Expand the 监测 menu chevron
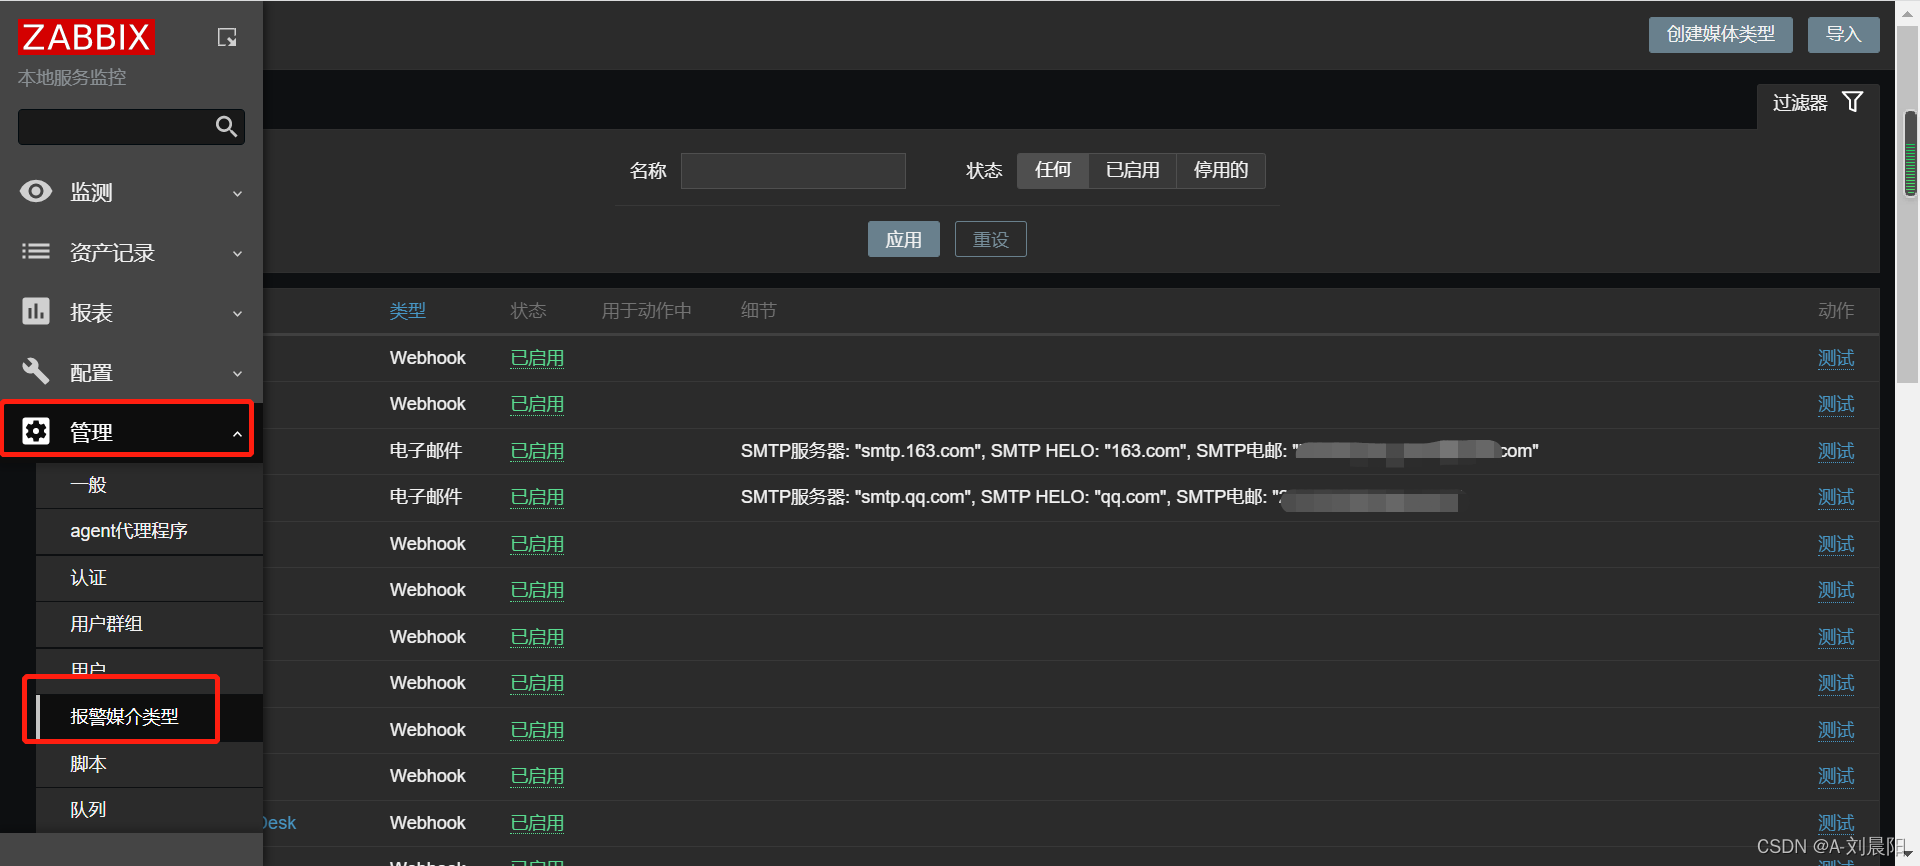Viewport: 1920px width, 866px height. (x=237, y=193)
